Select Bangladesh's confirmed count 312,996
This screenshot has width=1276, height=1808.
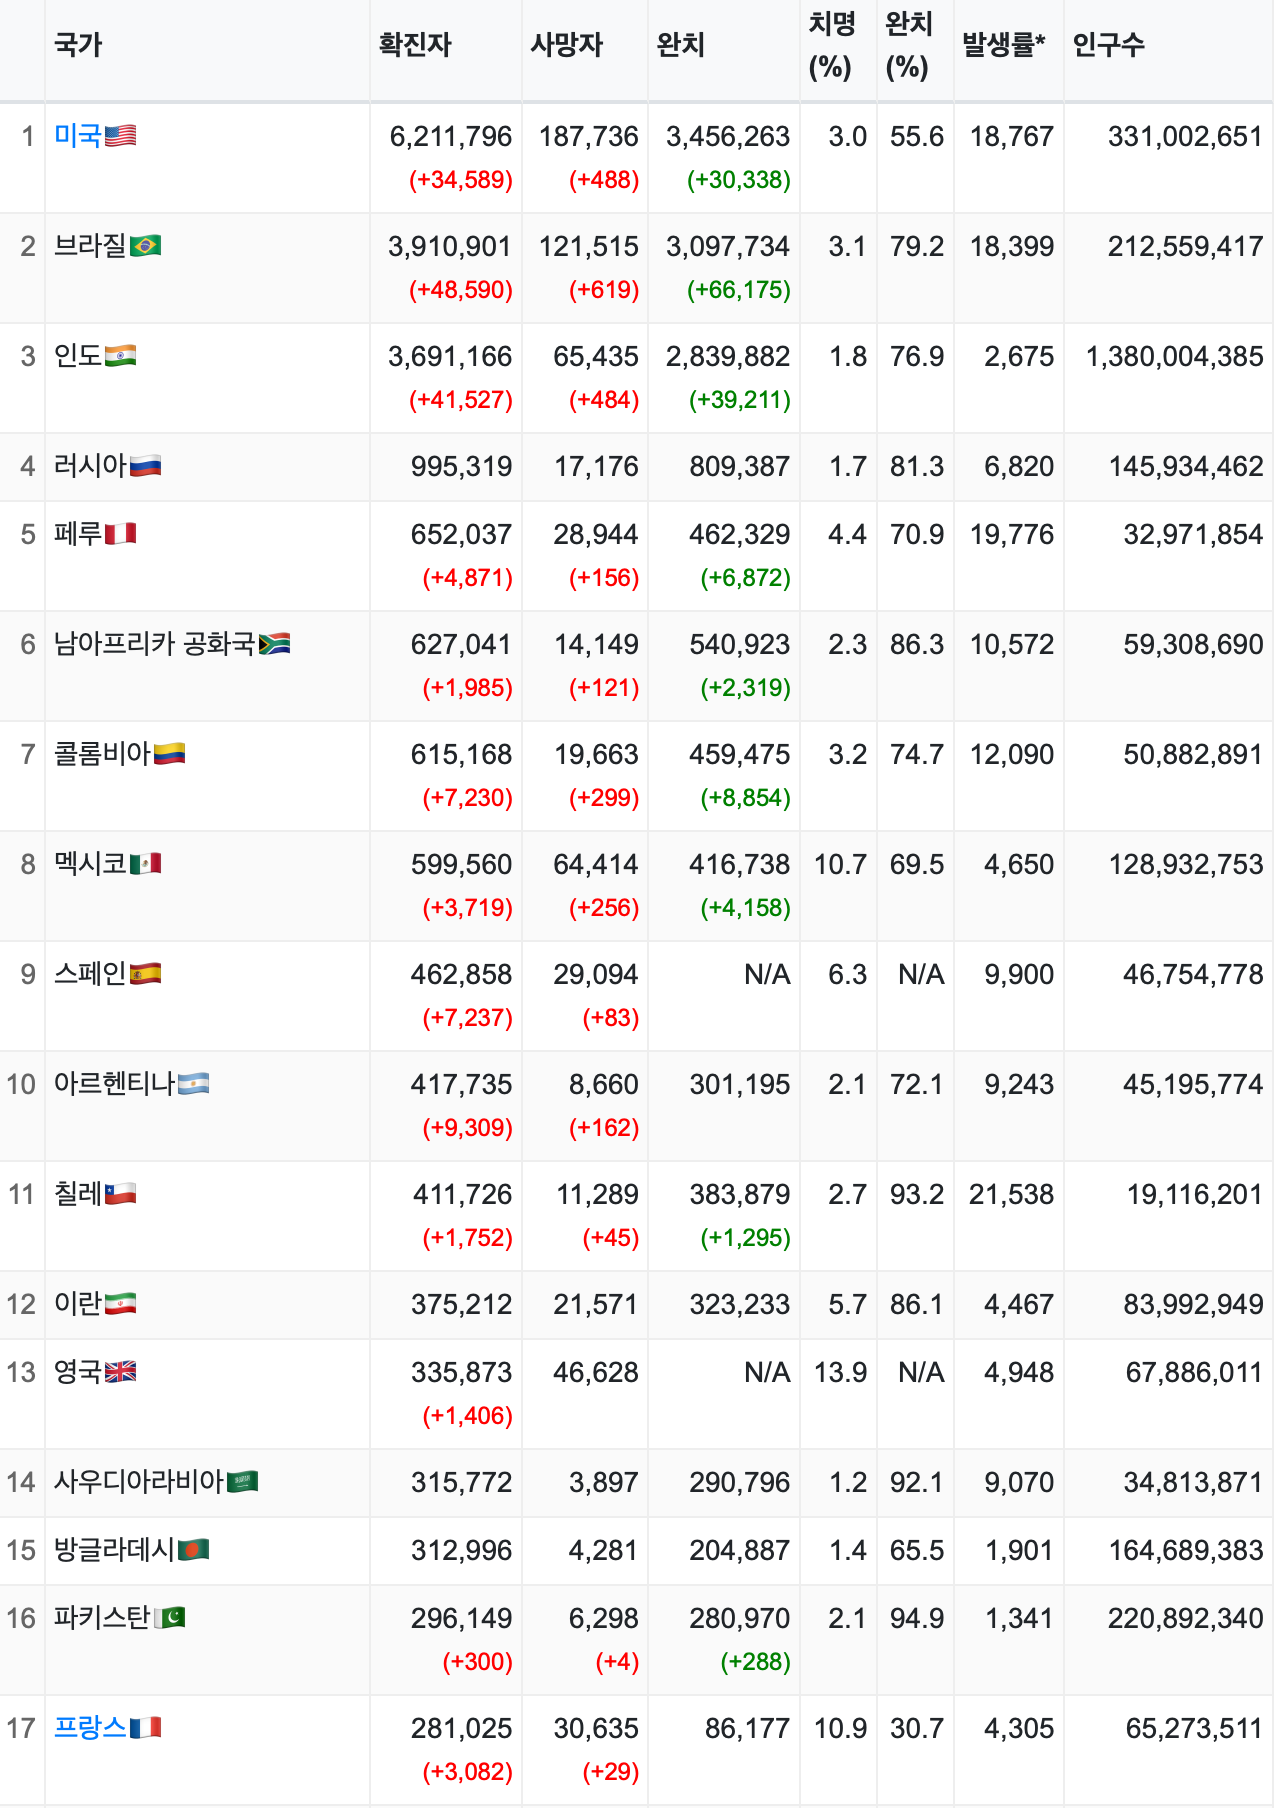point(461,1550)
